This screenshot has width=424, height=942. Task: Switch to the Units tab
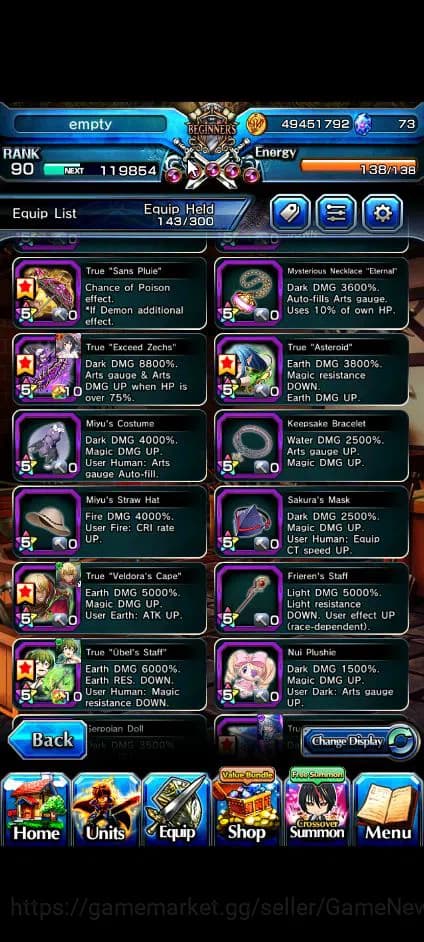coord(106,808)
